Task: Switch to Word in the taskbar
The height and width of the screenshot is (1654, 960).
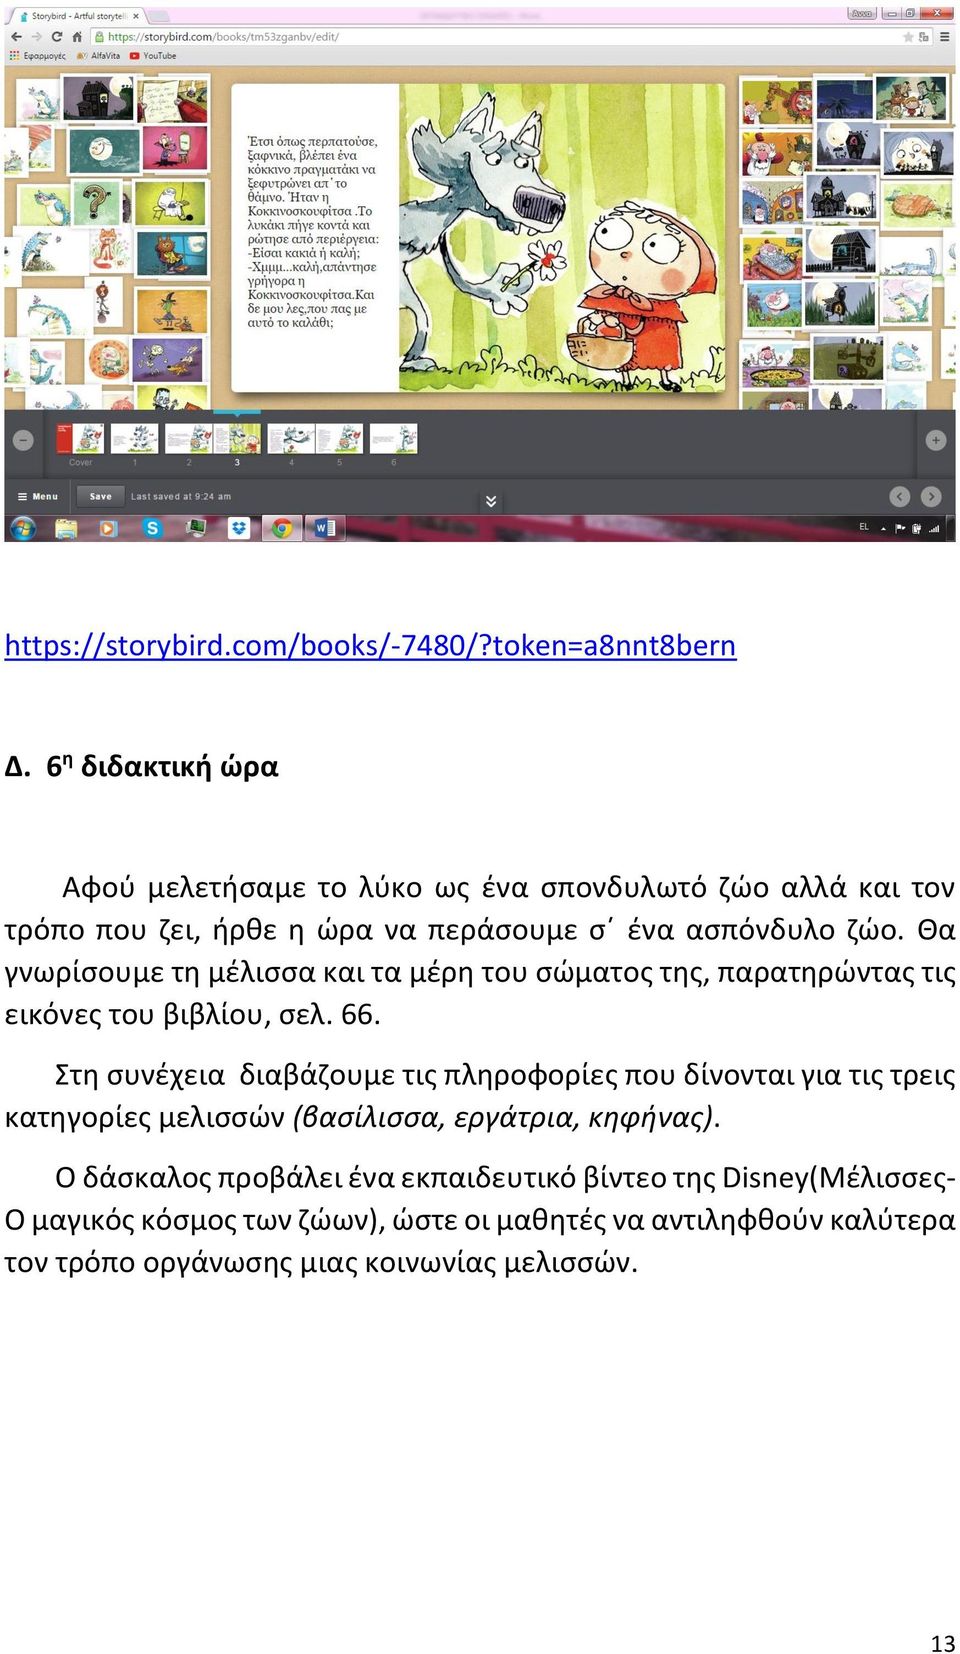Action: (325, 528)
